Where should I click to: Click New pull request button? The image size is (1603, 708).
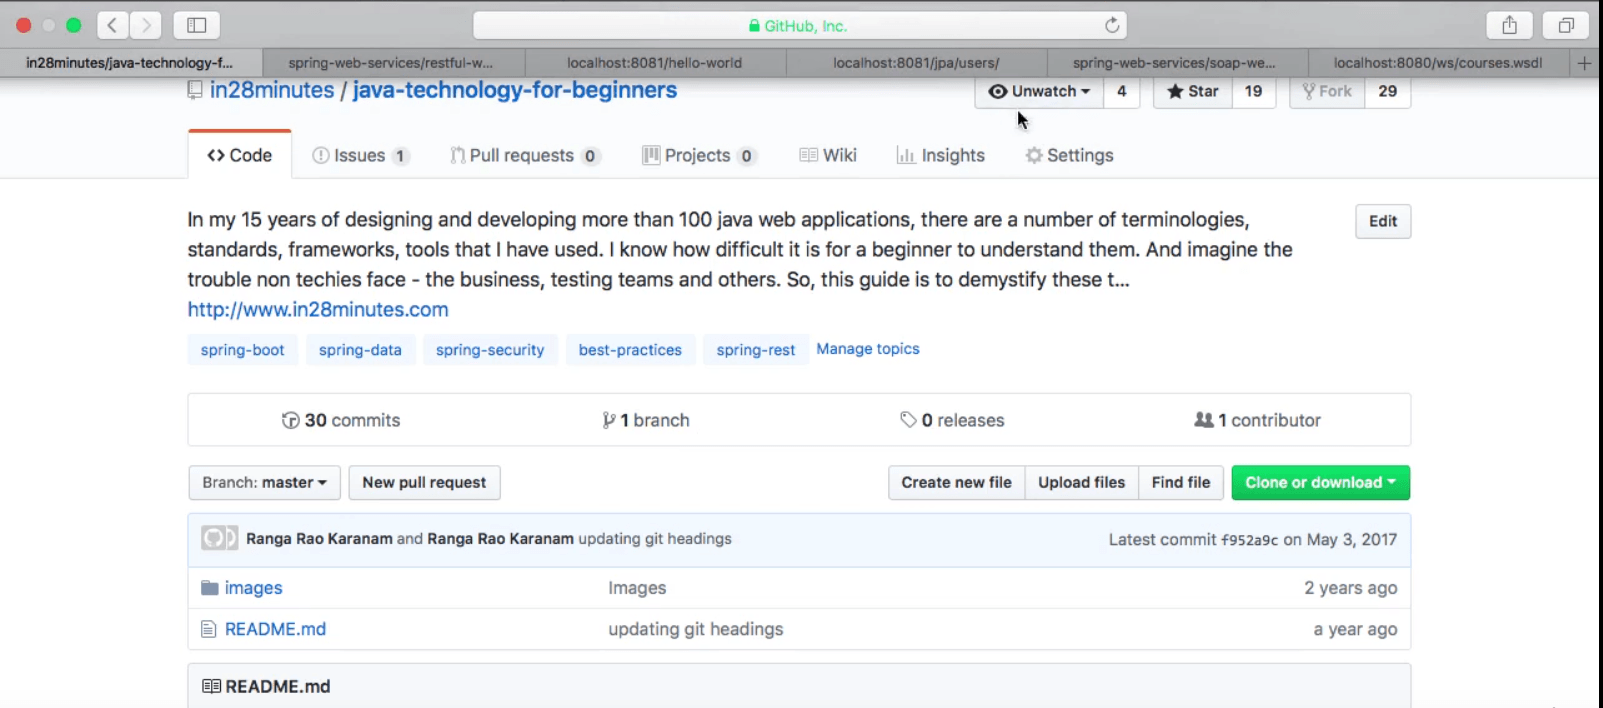tap(424, 483)
